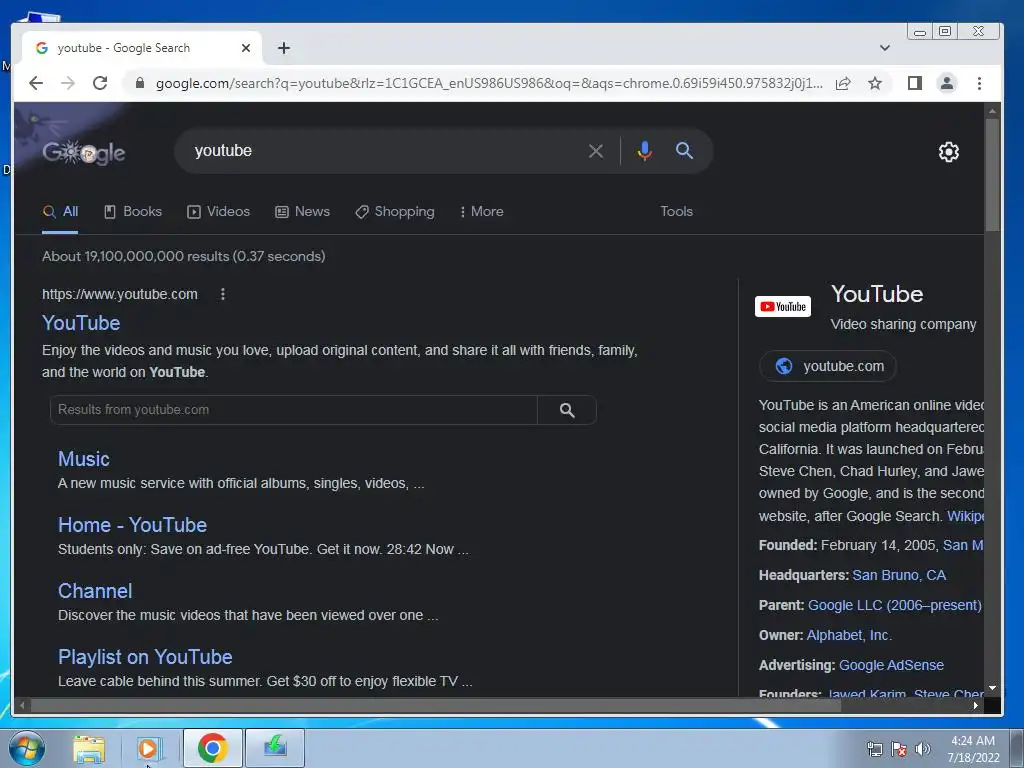
Task: Open the volume speaker tray icon
Action: tap(923, 749)
